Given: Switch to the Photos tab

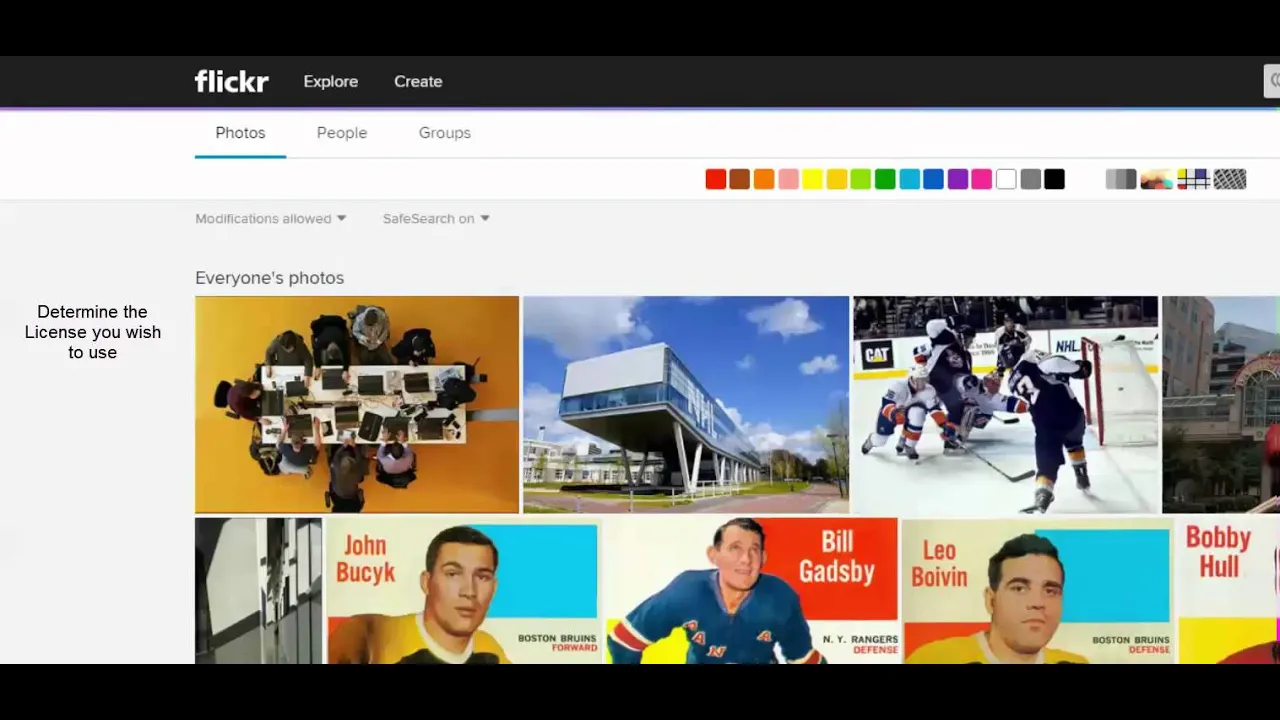Looking at the screenshot, I should (240, 133).
